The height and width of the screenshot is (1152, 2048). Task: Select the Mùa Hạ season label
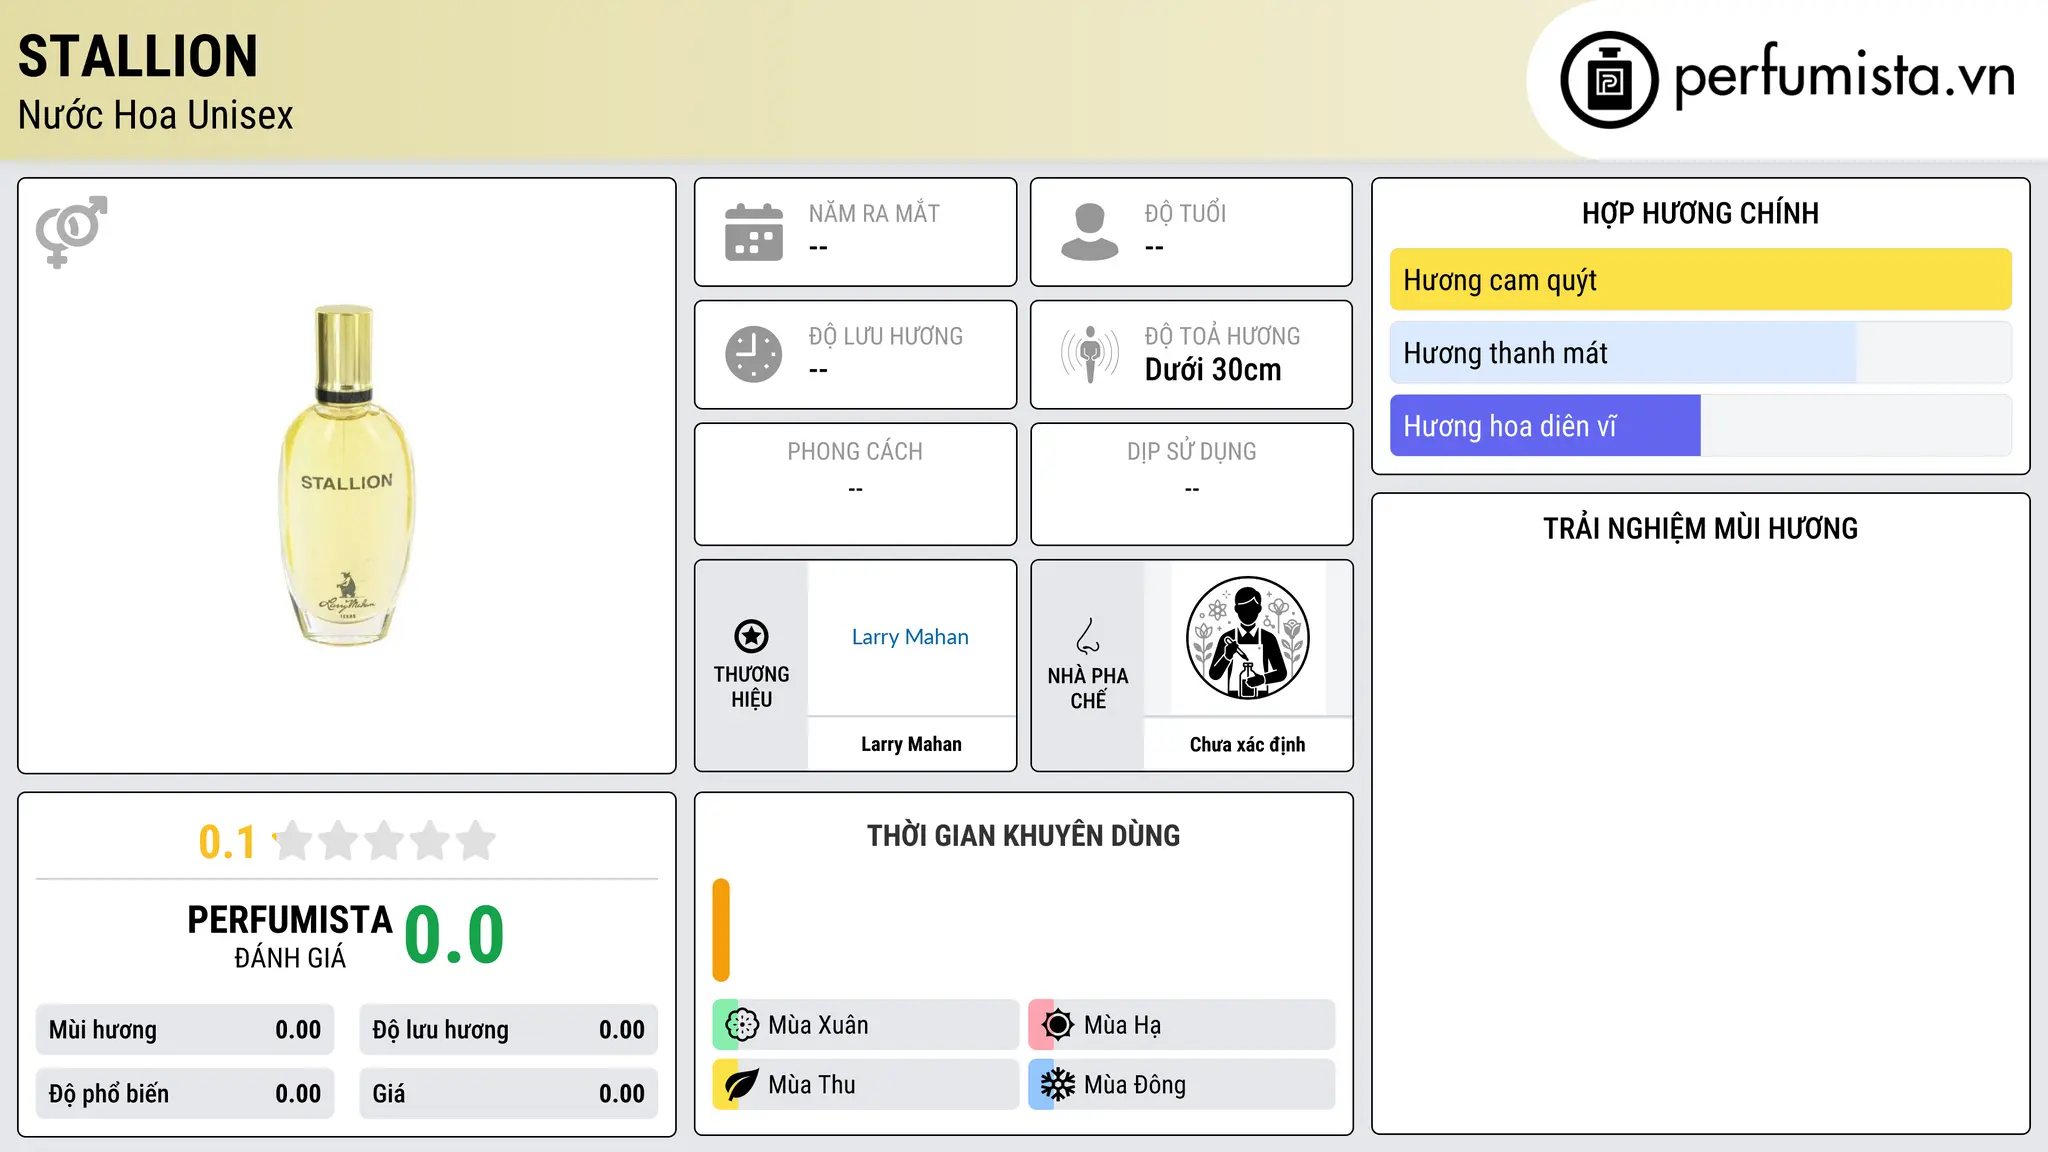pyautogui.click(x=1122, y=1025)
